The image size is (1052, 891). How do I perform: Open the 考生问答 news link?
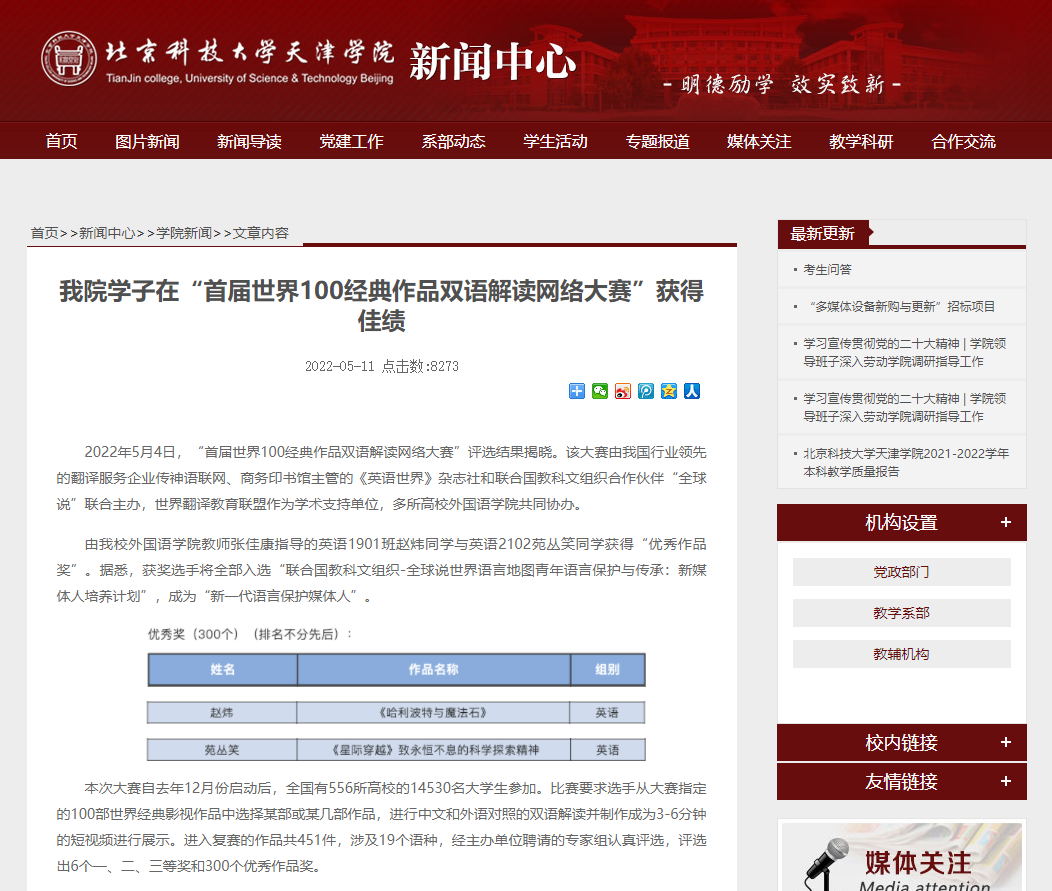click(827, 269)
